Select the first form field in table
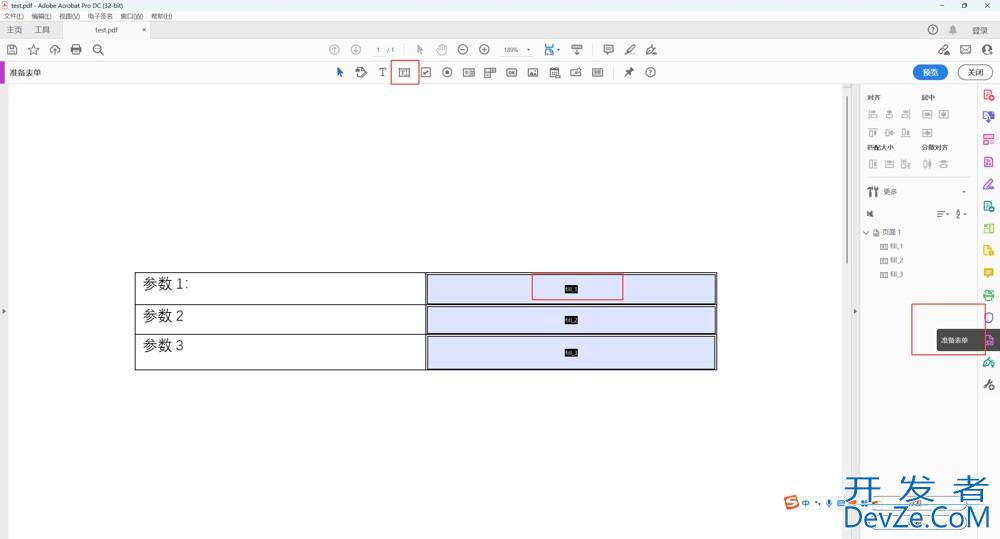This screenshot has width=1000, height=539. 571,288
